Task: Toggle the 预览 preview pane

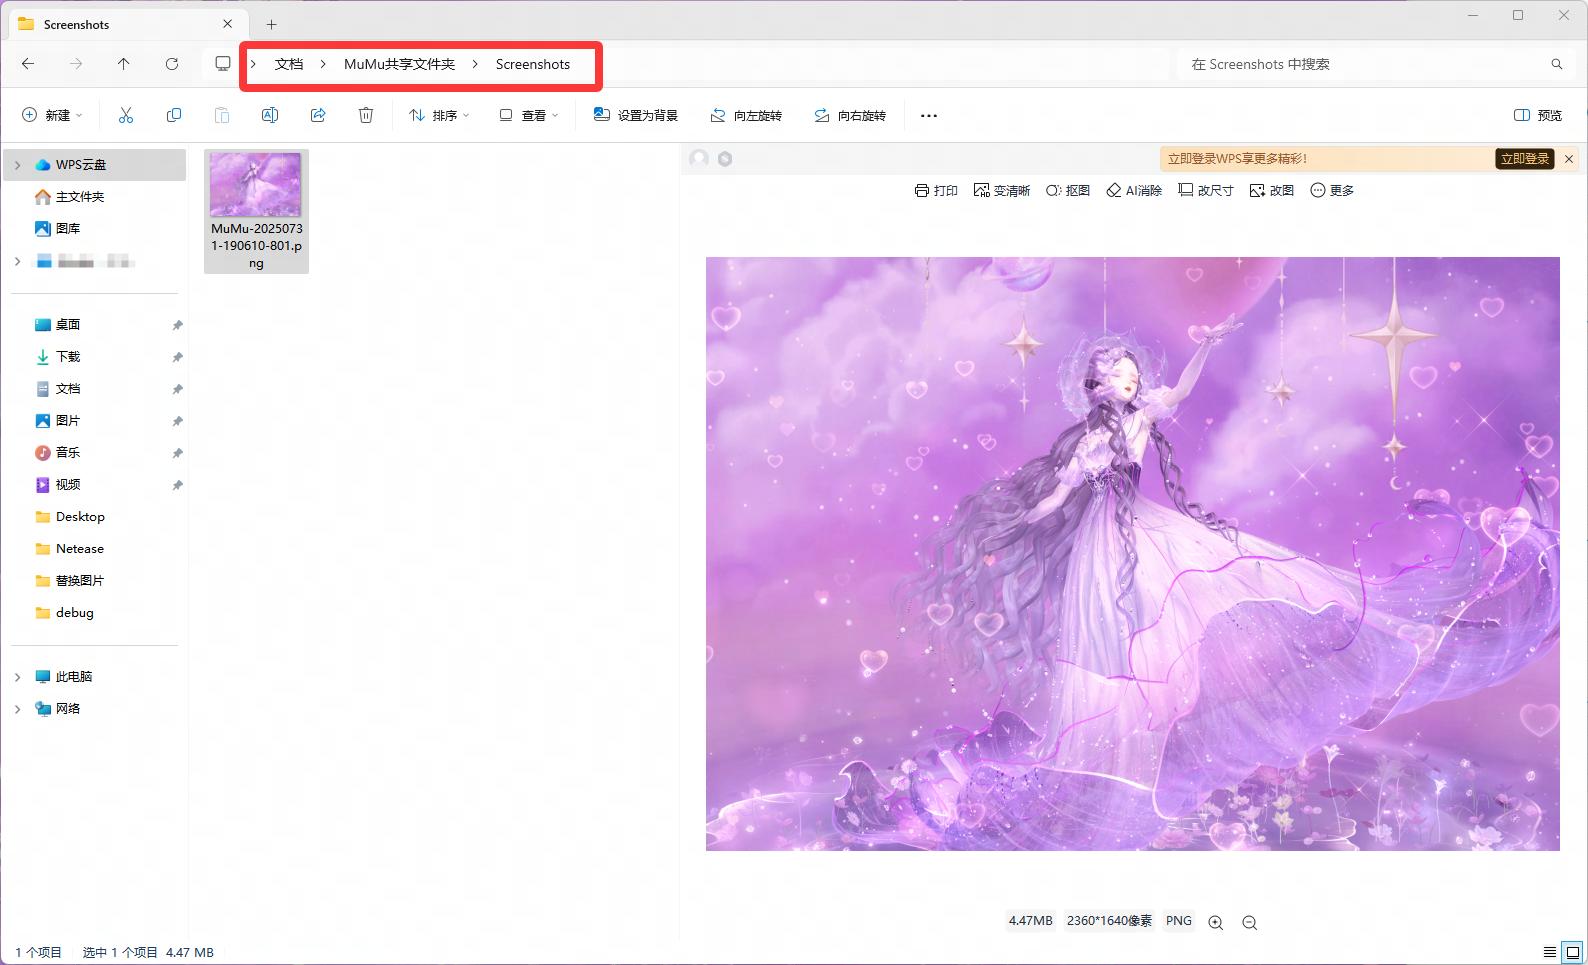Action: [1537, 115]
